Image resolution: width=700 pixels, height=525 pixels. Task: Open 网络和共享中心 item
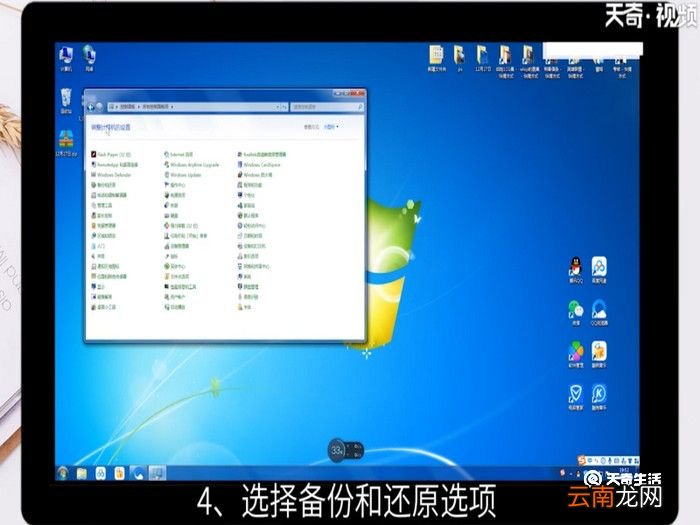[x=253, y=267]
